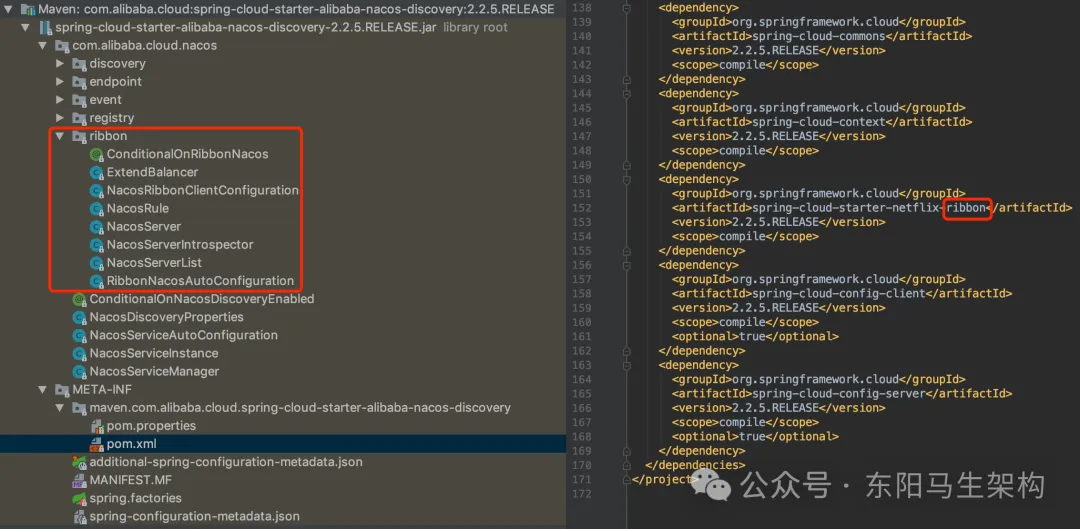Collapse the maven.com.alibaba.cloud folder arrow
This screenshot has width=1080, height=529.
tap(60, 408)
